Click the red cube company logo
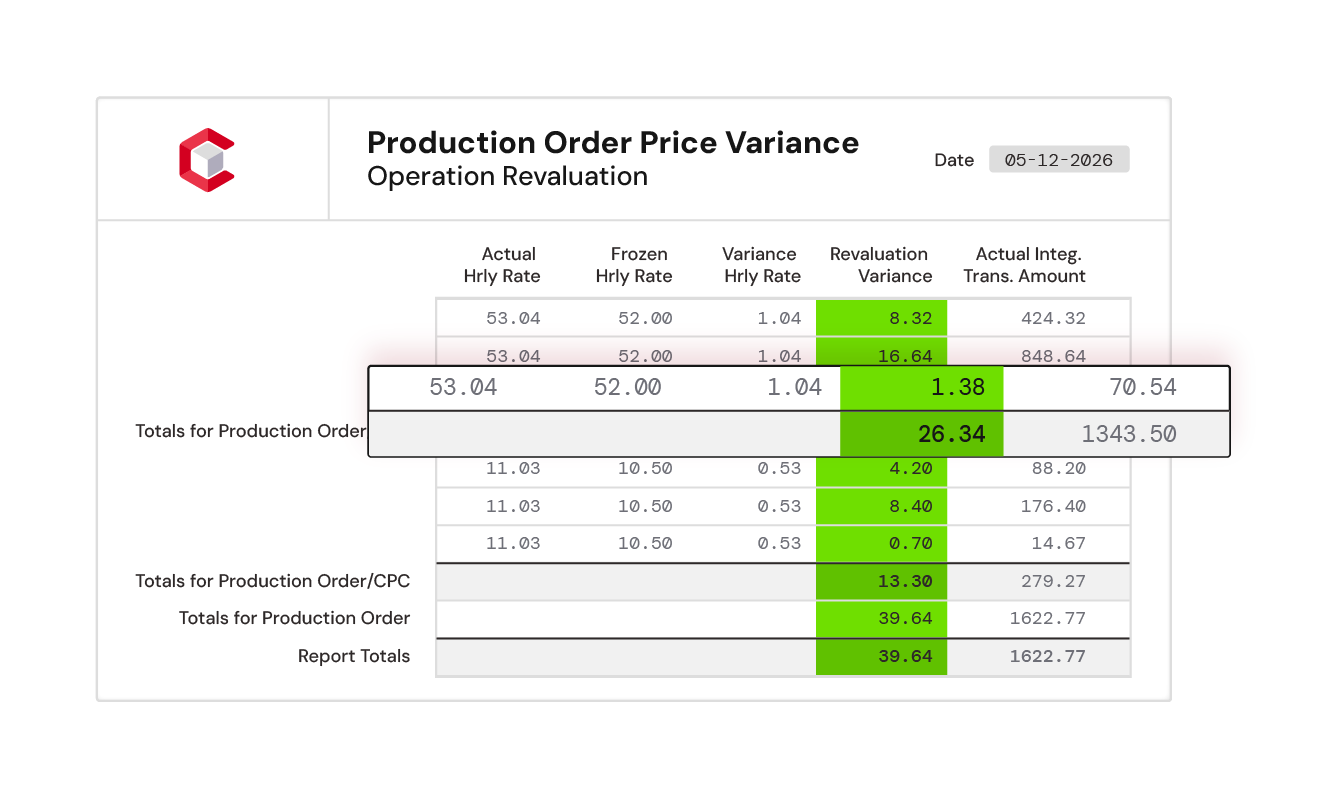 [207, 160]
